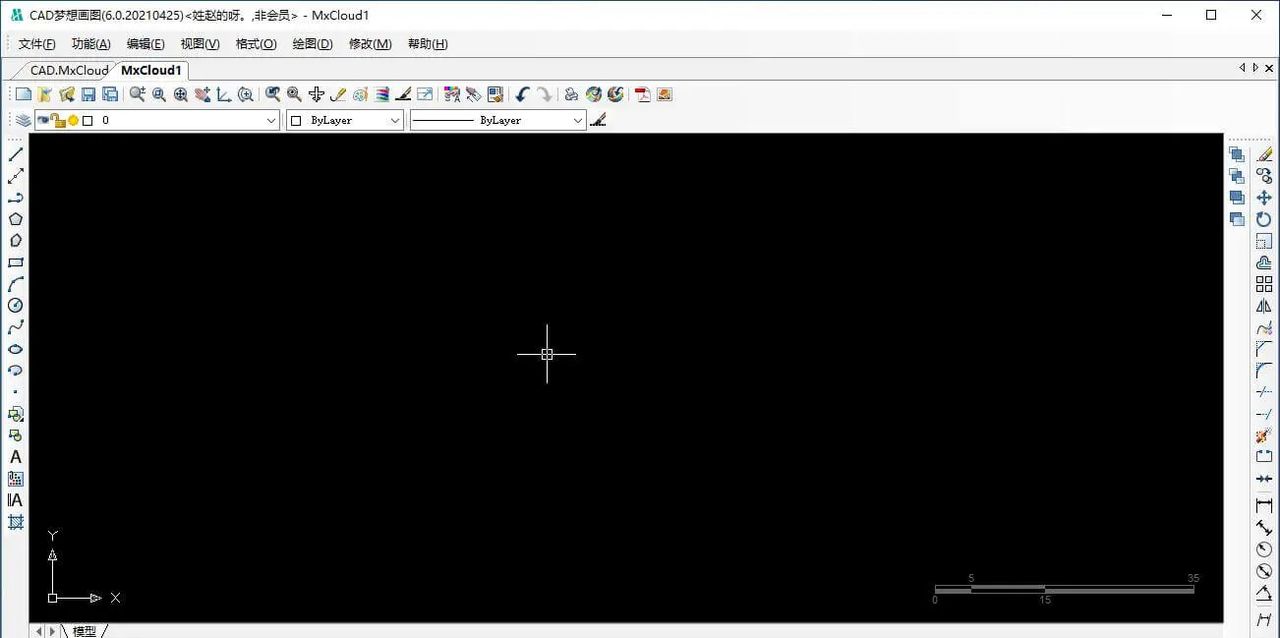Click the Linear dimension tool

coord(1264,506)
